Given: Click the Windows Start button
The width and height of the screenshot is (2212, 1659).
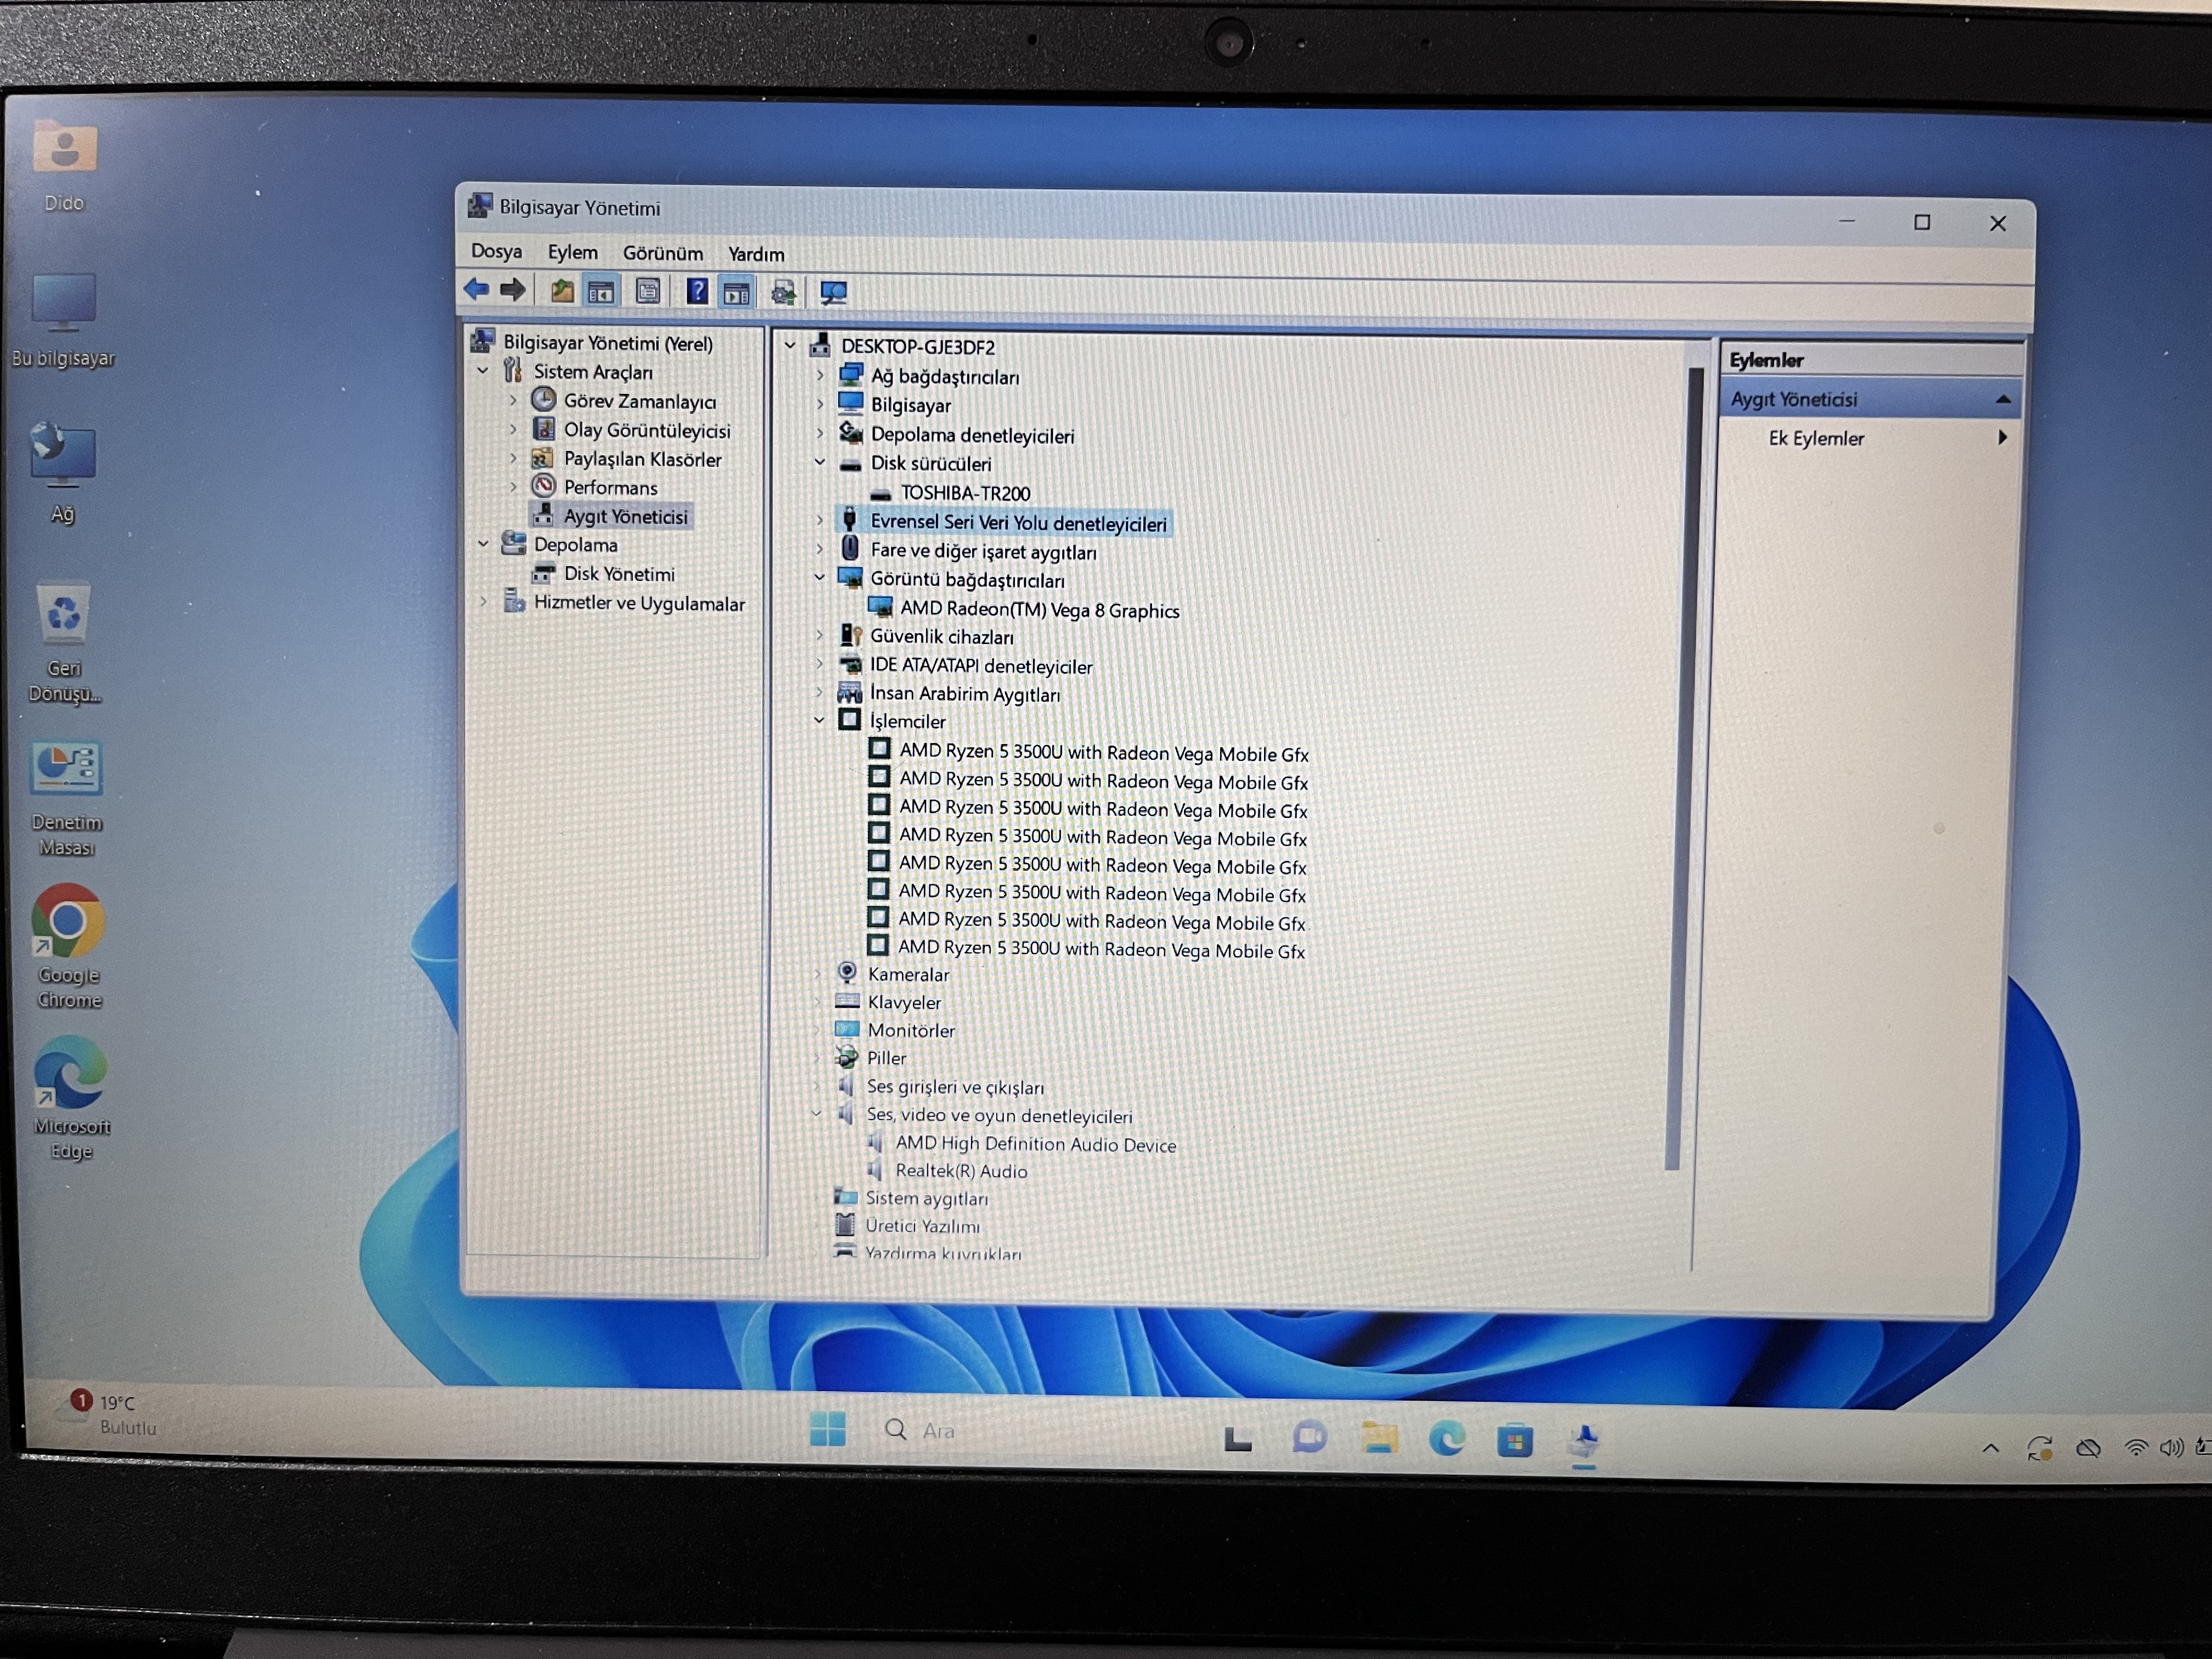Looking at the screenshot, I should (x=828, y=1429).
